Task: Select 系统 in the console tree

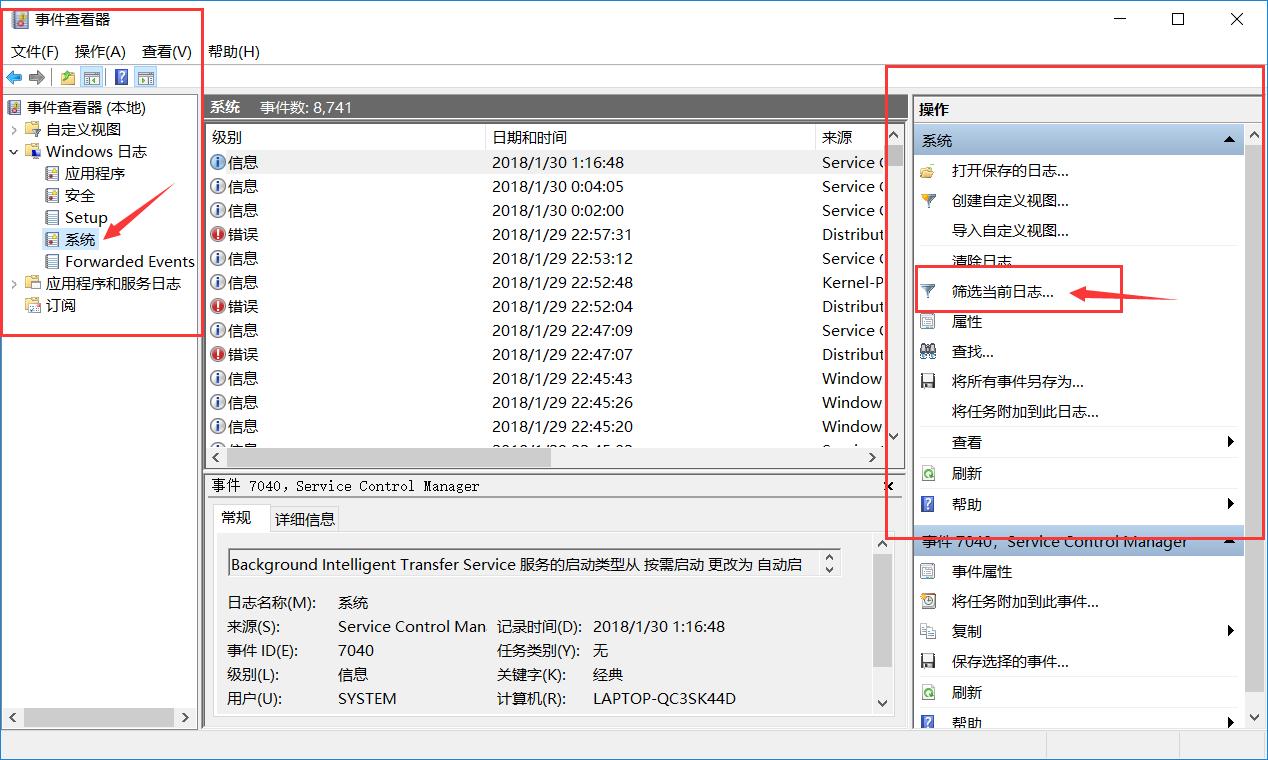Action: click(x=80, y=239)
